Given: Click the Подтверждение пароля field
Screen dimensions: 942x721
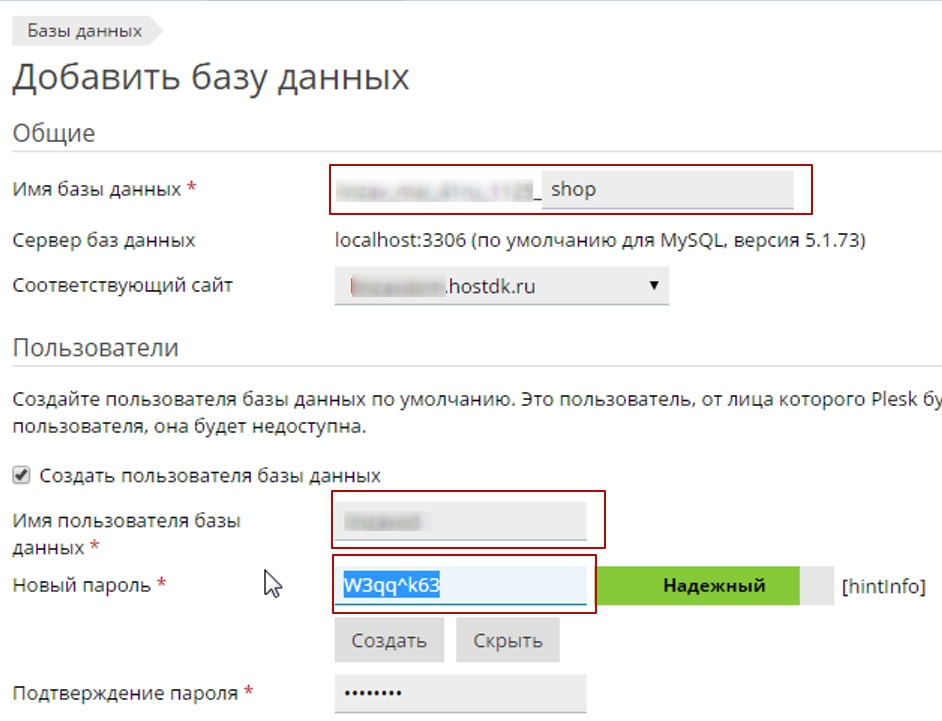Looking at the screenshot, I should [x=460, y=693].
